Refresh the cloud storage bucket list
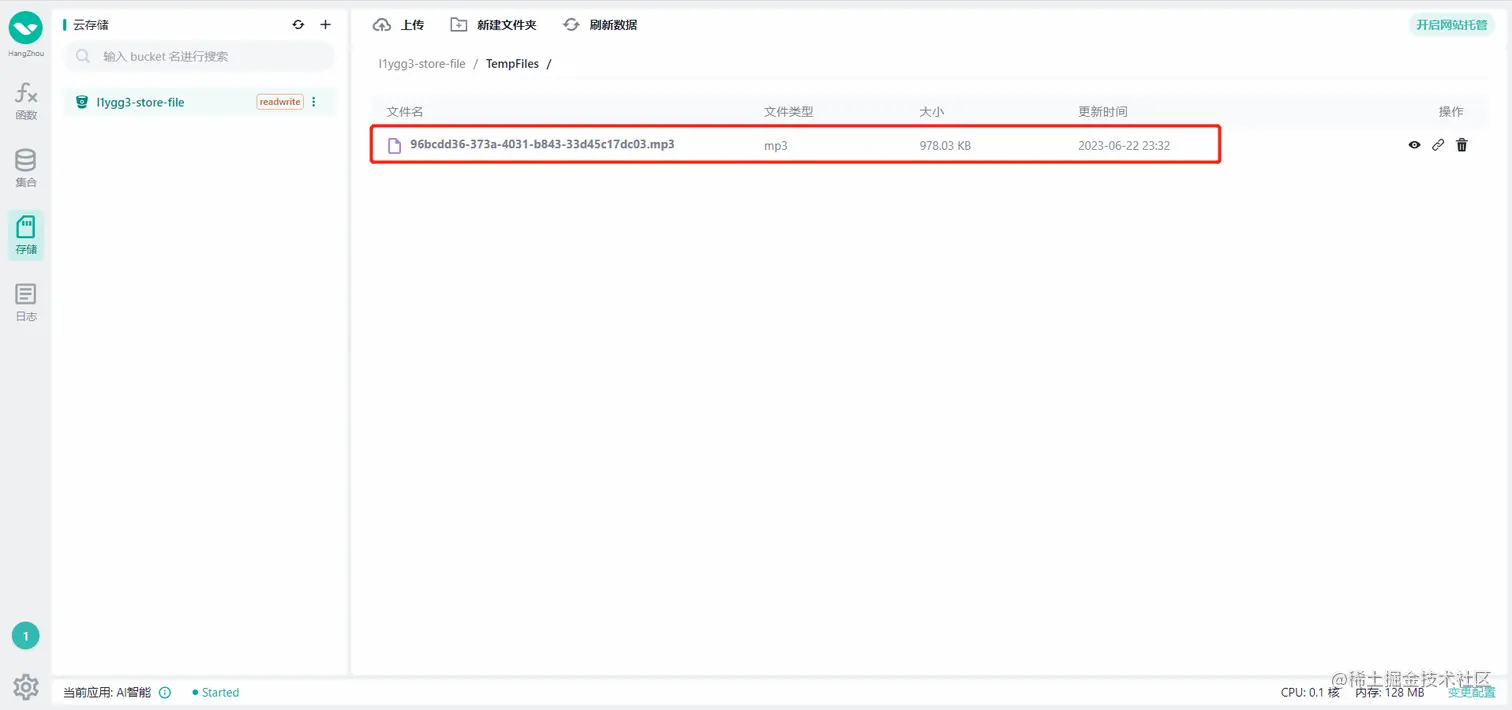Viewport: 1512px width, 710px height. pos(298,25)
